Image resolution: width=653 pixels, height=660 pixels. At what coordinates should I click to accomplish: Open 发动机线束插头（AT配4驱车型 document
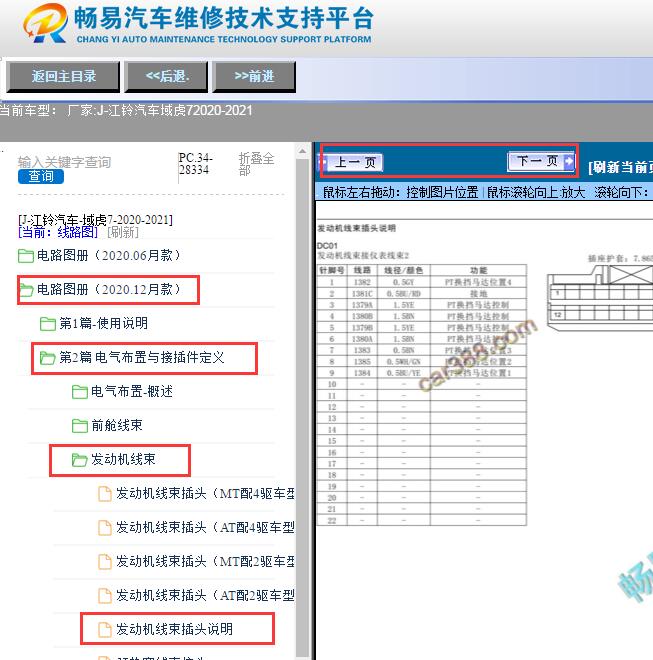click(x=205, y=528)
